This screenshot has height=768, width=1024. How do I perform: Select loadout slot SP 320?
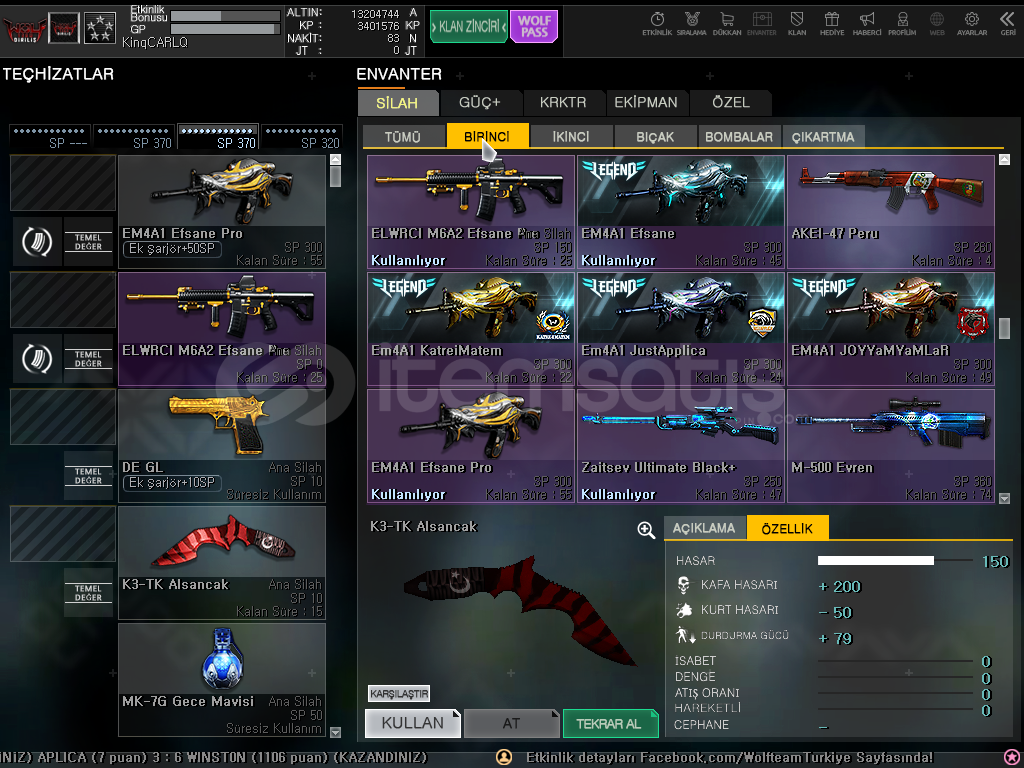tap(302, 137)
